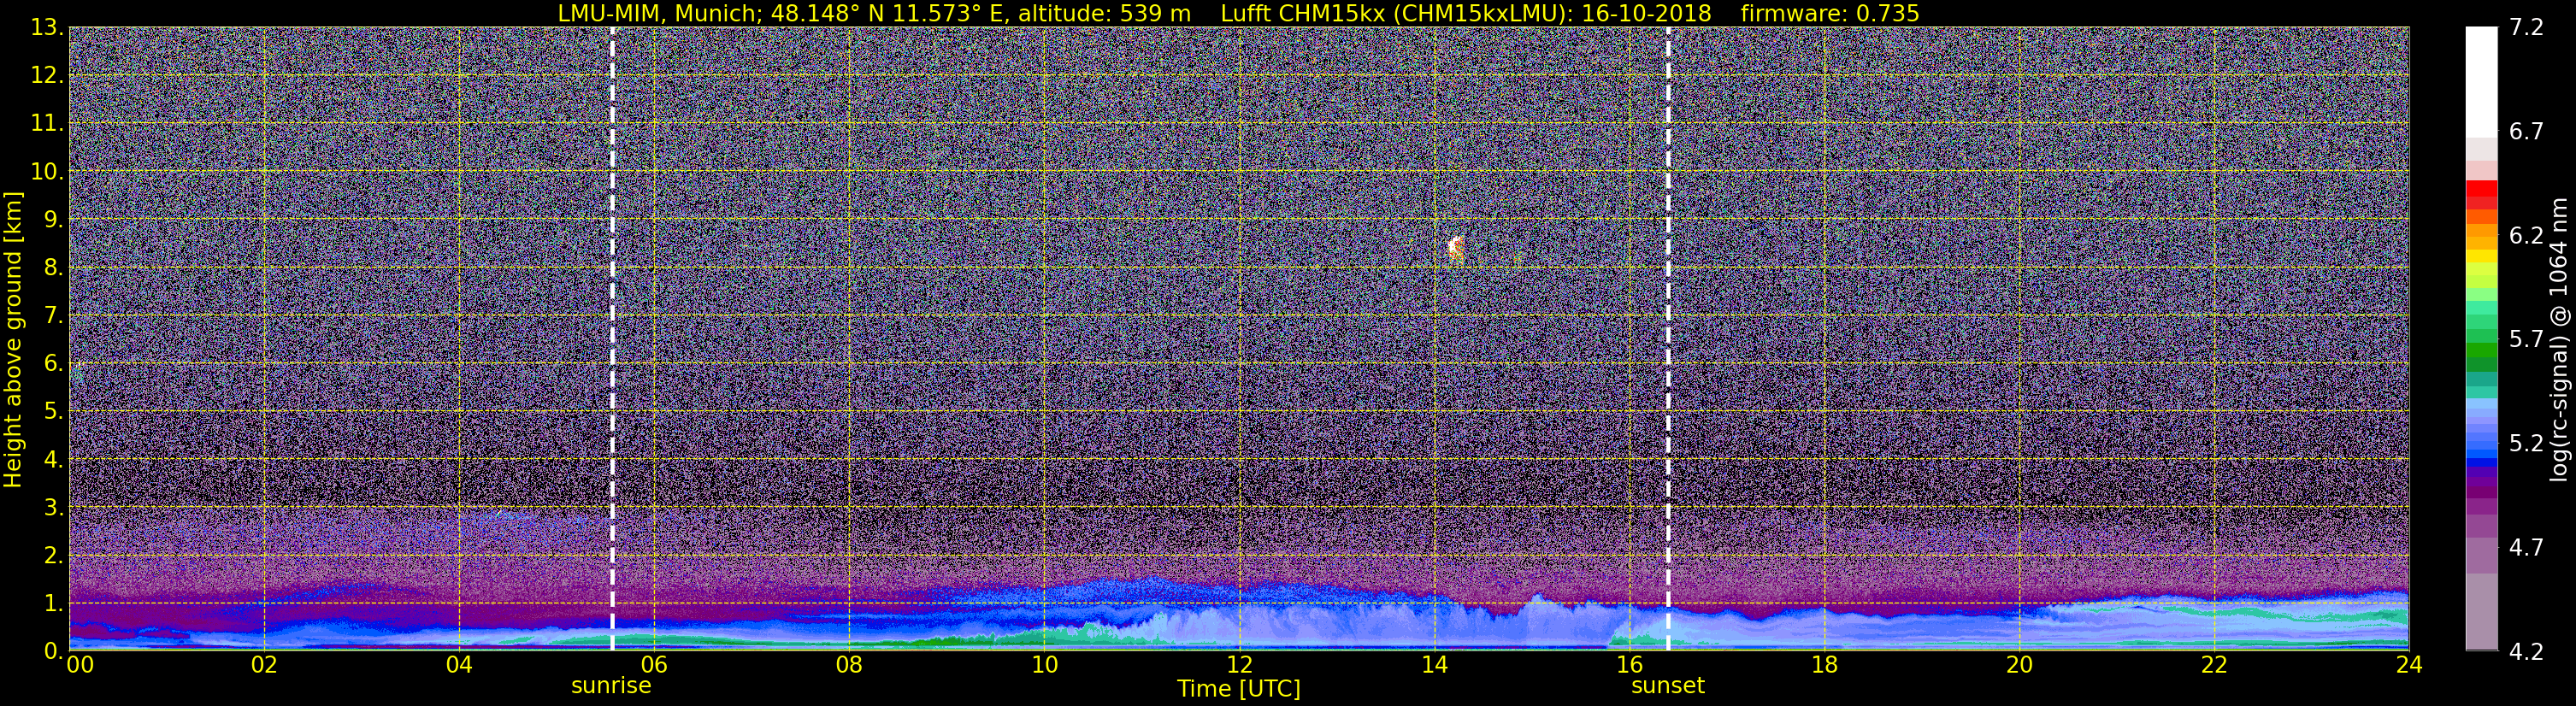Click the white dashed sunset line

pyautogui.click(x=1668, y=339)
